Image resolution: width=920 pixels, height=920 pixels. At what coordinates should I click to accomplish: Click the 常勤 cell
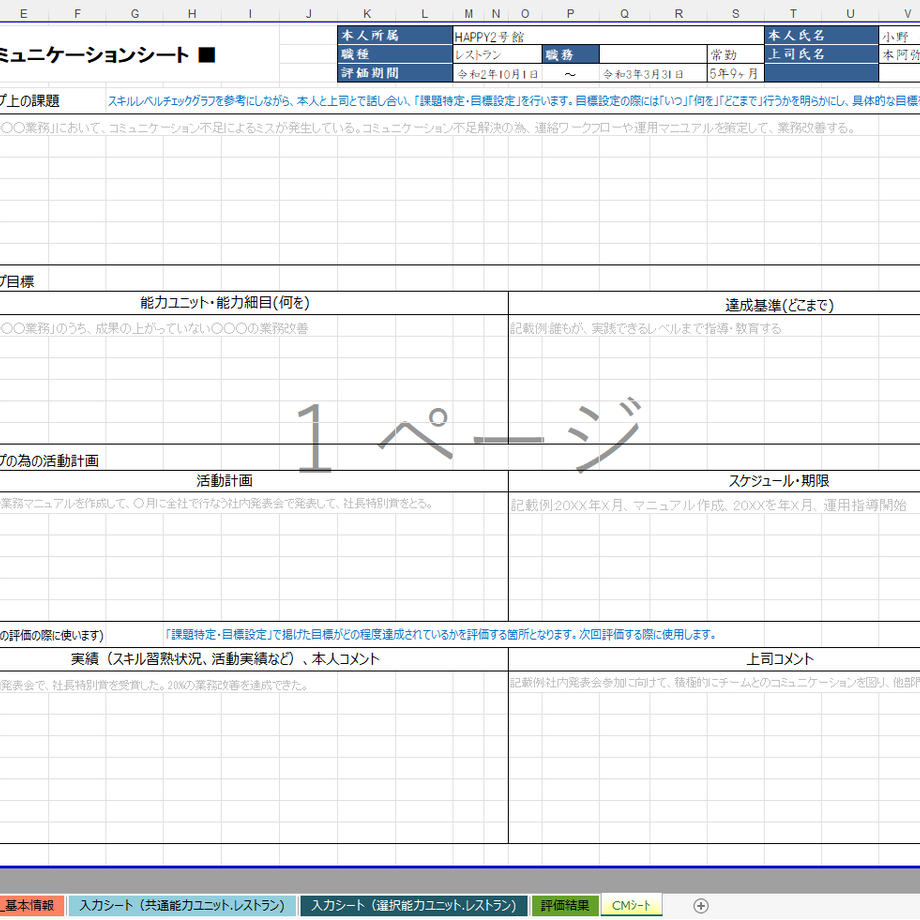coord(736,55)
